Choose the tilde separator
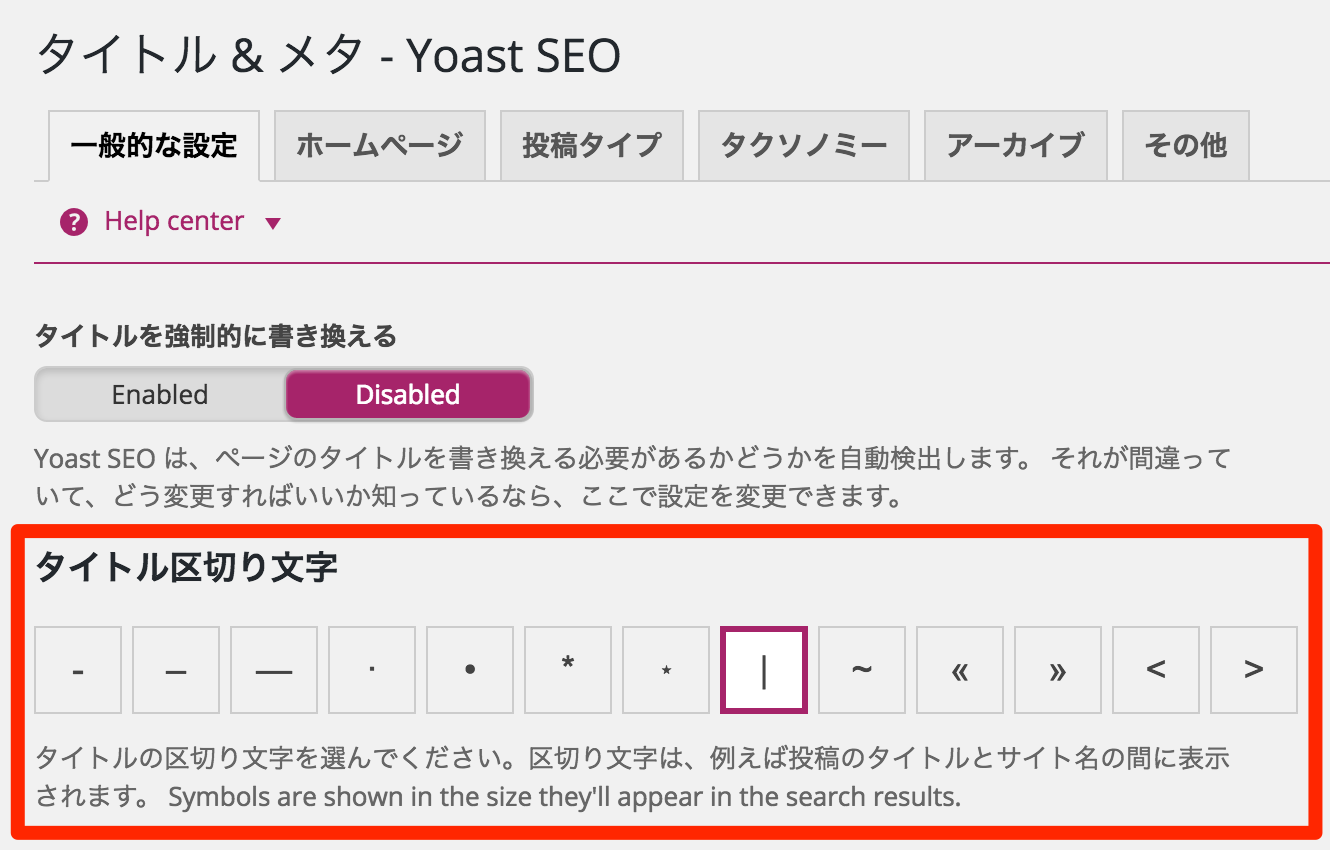The height and width of the screenshot is (850, 1330). [x=862, y=670]
